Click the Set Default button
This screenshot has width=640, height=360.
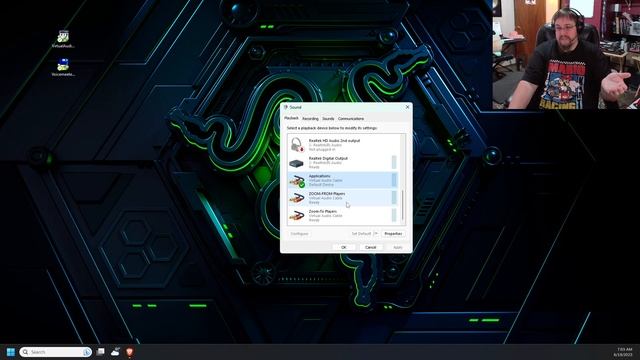click(x=361, y=233)
